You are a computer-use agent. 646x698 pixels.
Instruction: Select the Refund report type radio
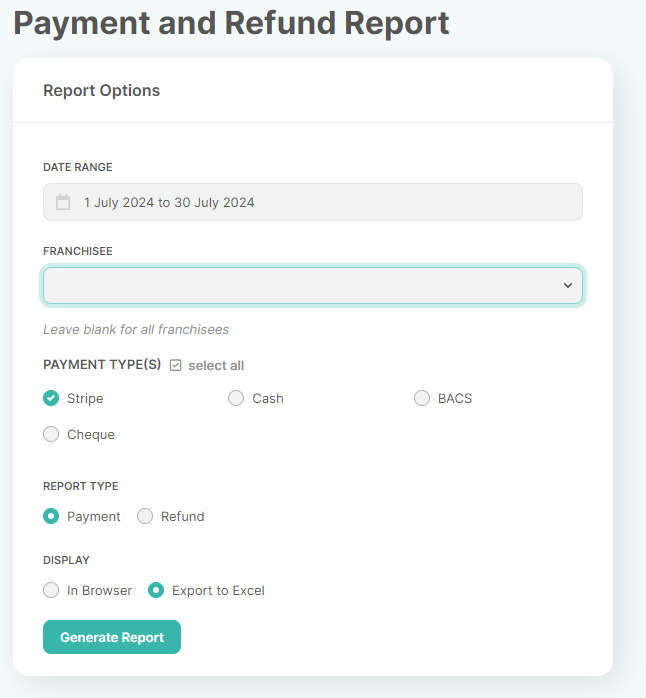click(x=145, y=516)
